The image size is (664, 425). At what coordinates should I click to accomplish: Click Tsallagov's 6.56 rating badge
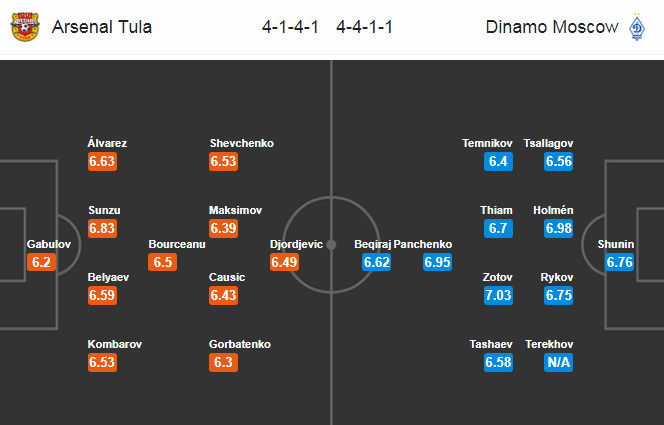tap(558, 161)
